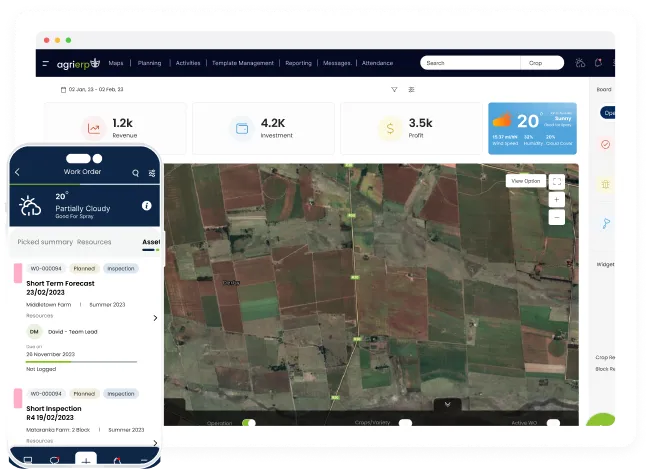Click the David - Team Lead text
Screen dimensions: 651x469
(73, 332)
